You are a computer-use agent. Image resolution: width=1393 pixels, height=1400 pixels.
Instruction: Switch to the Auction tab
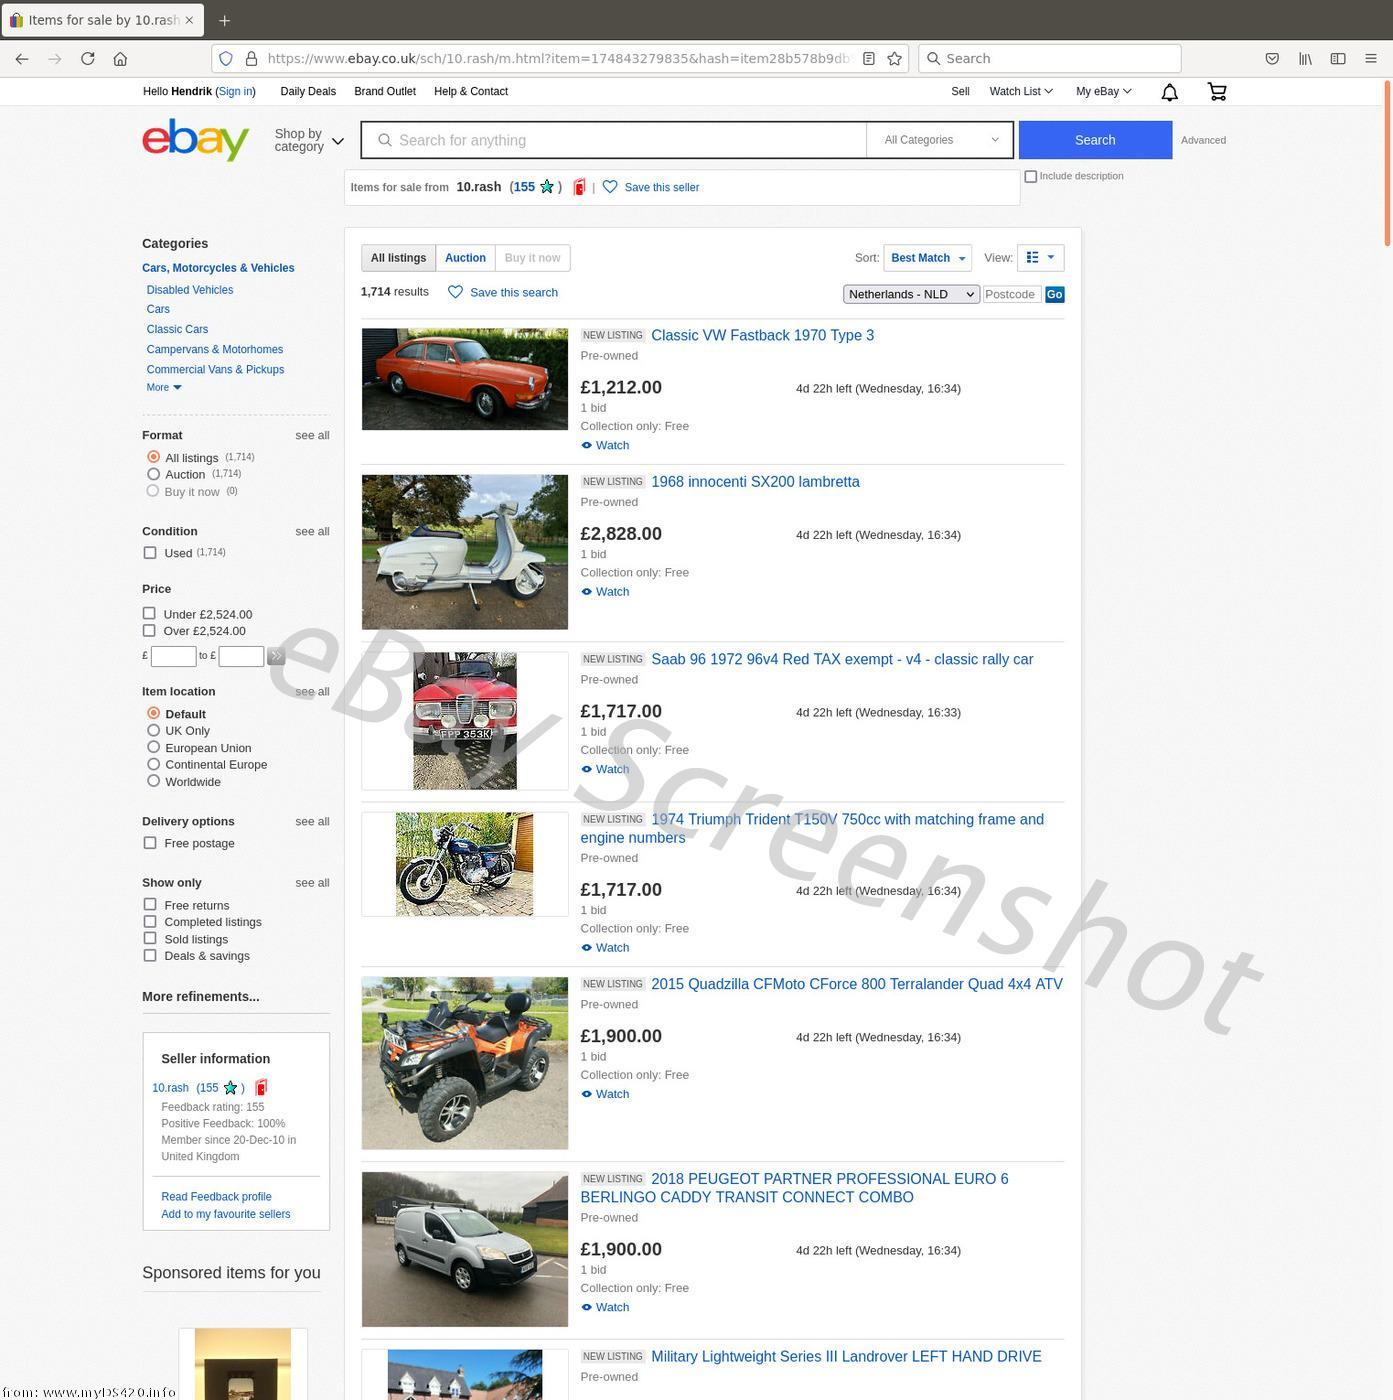(x=465, y=258)
